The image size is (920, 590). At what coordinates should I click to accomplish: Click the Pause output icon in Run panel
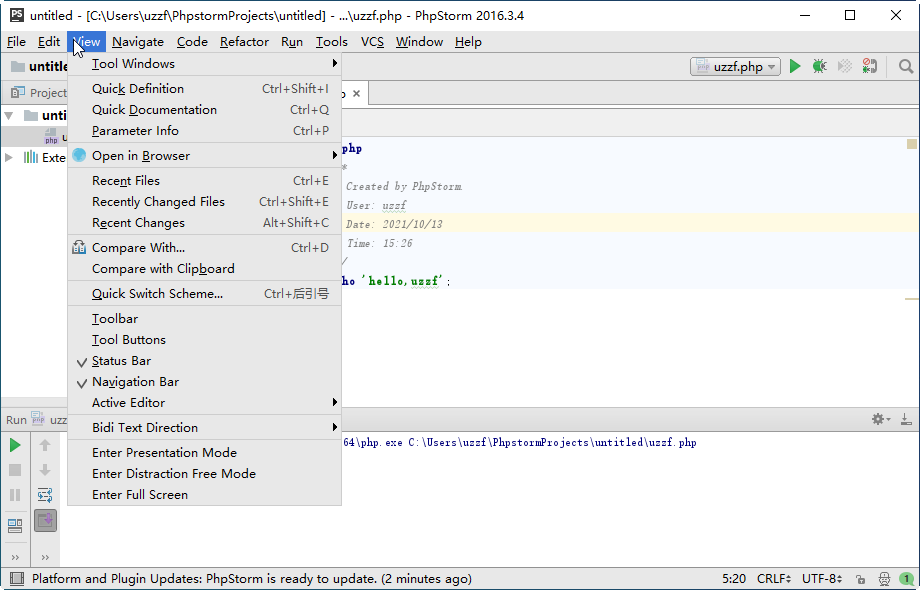[15, 495]
